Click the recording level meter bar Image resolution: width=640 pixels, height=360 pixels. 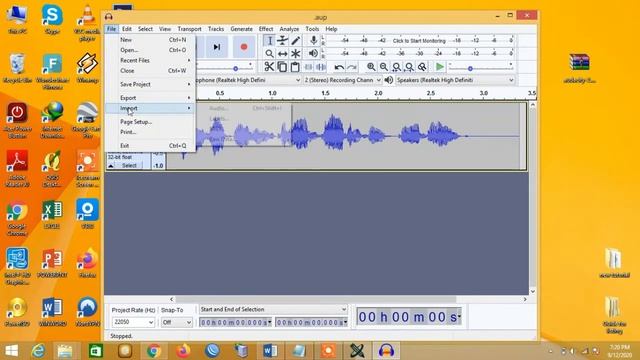[x=419, y=40]
